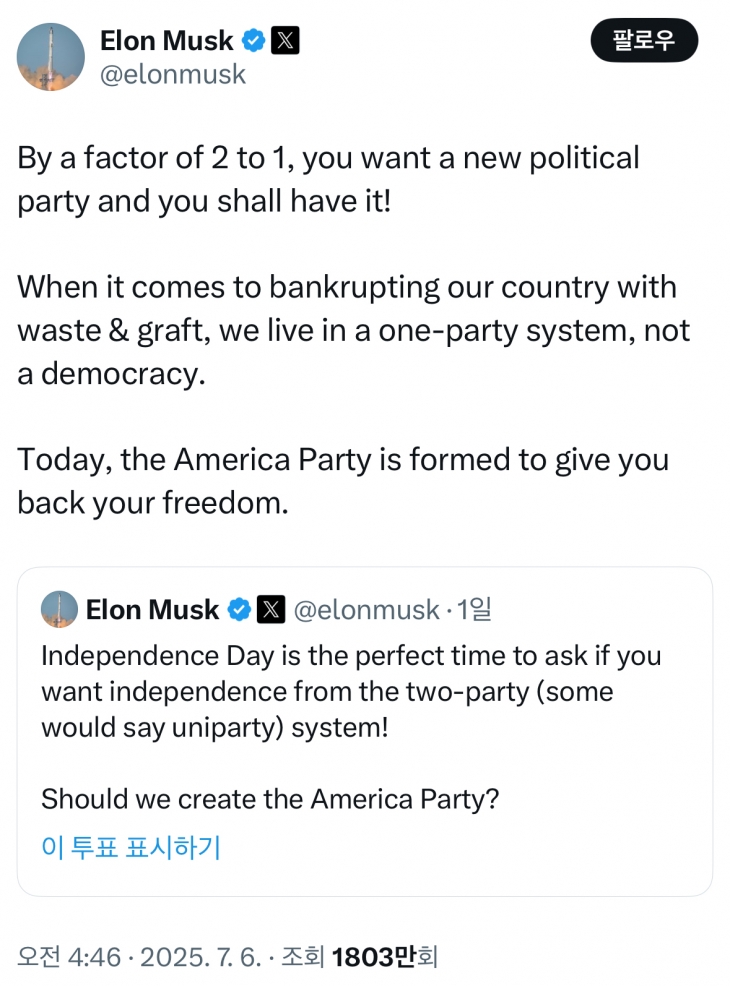This screenshot has height=986, width=730.
Task: Click the @elonmusk handle in the quoted tweet
Action: pos(367,609)
